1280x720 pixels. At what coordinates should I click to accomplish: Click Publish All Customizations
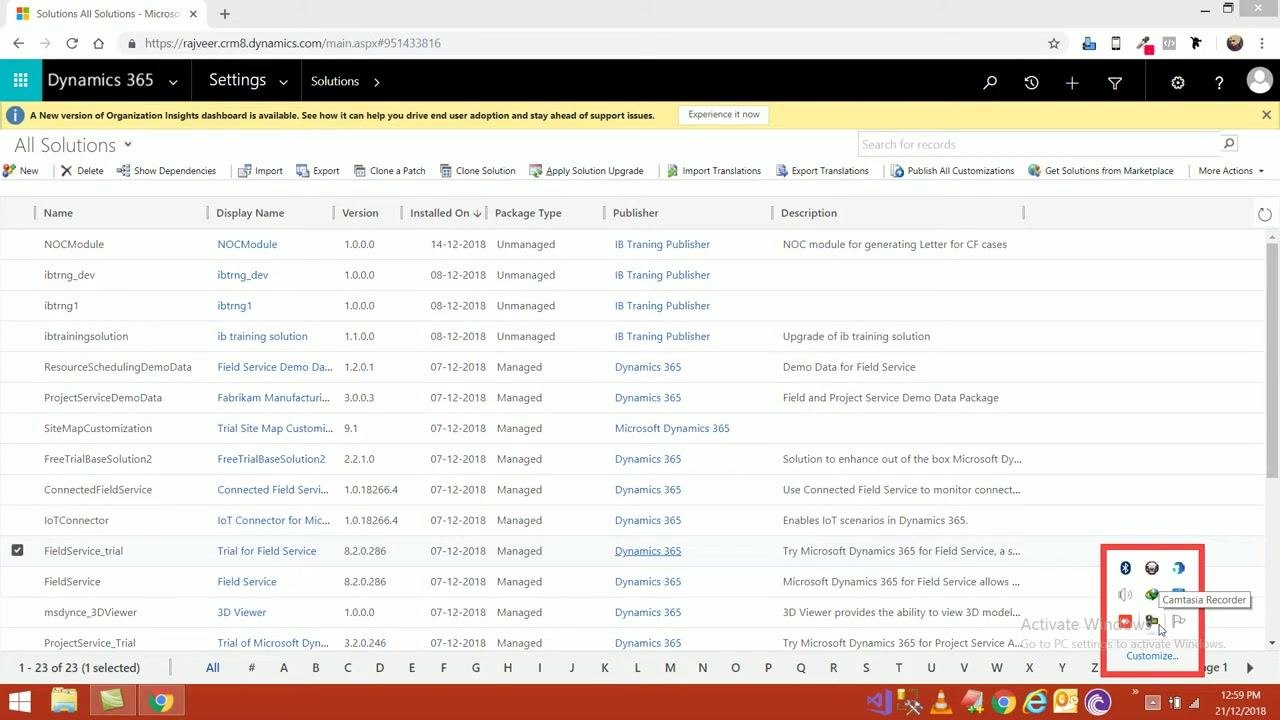pyautogui.click(x=953, y=171)
